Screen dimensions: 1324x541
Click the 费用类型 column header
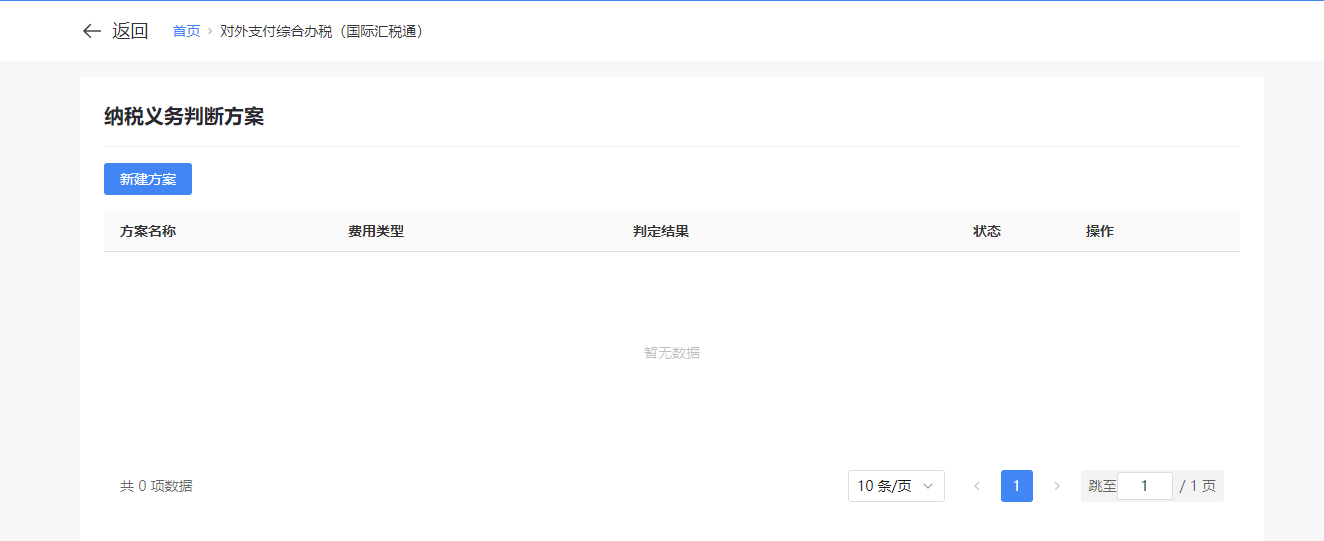click(376, 231)
